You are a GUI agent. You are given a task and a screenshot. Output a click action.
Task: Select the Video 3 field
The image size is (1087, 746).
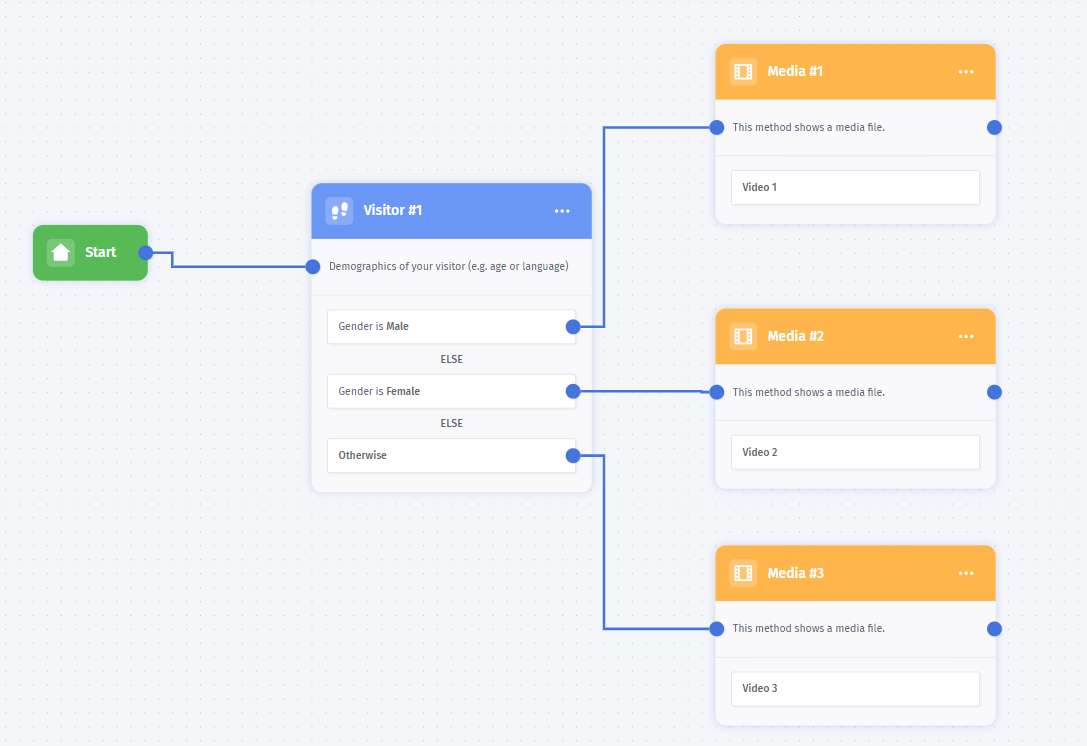[855, 688]
